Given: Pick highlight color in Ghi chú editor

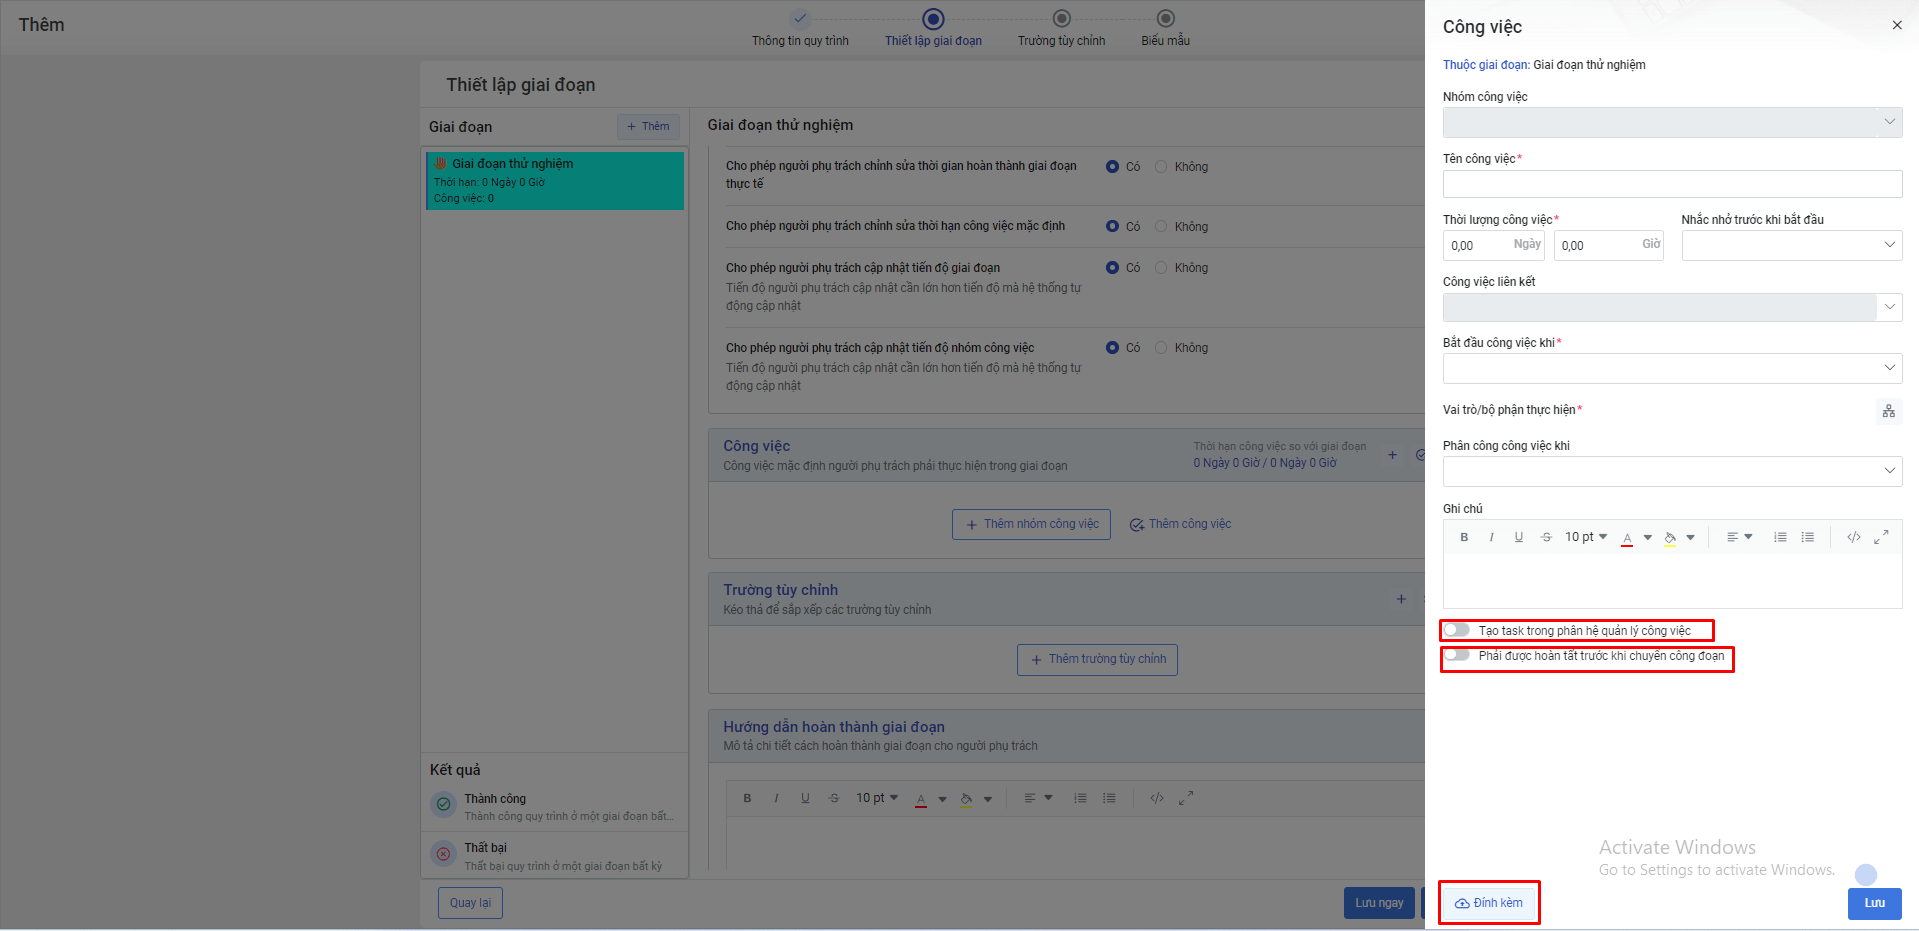Looking at the screenshot, I should (1669, 537).
